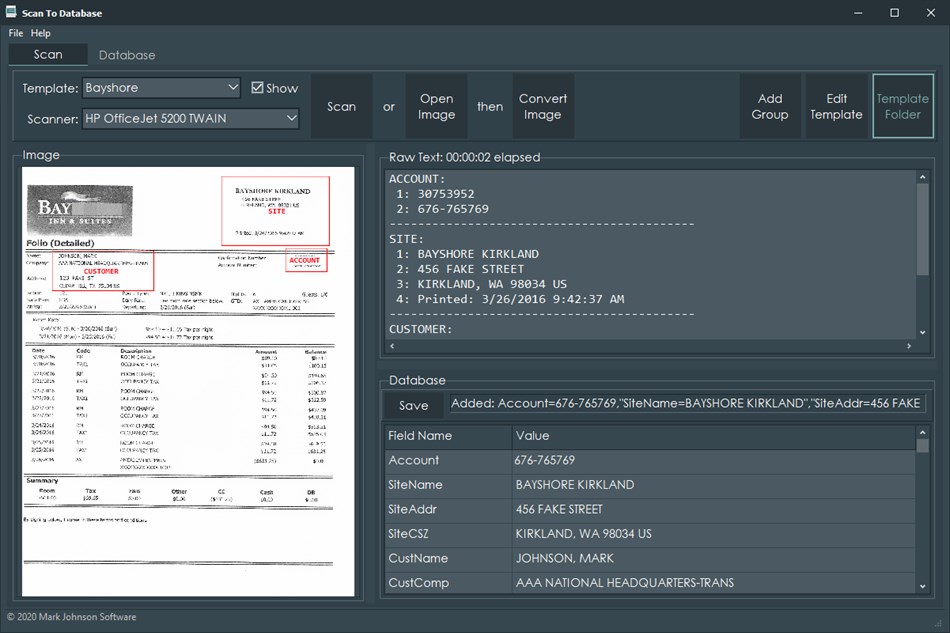Click the Raw Text scroll right arrow
Screen dimensions: 950x633
tap(909, 346)
